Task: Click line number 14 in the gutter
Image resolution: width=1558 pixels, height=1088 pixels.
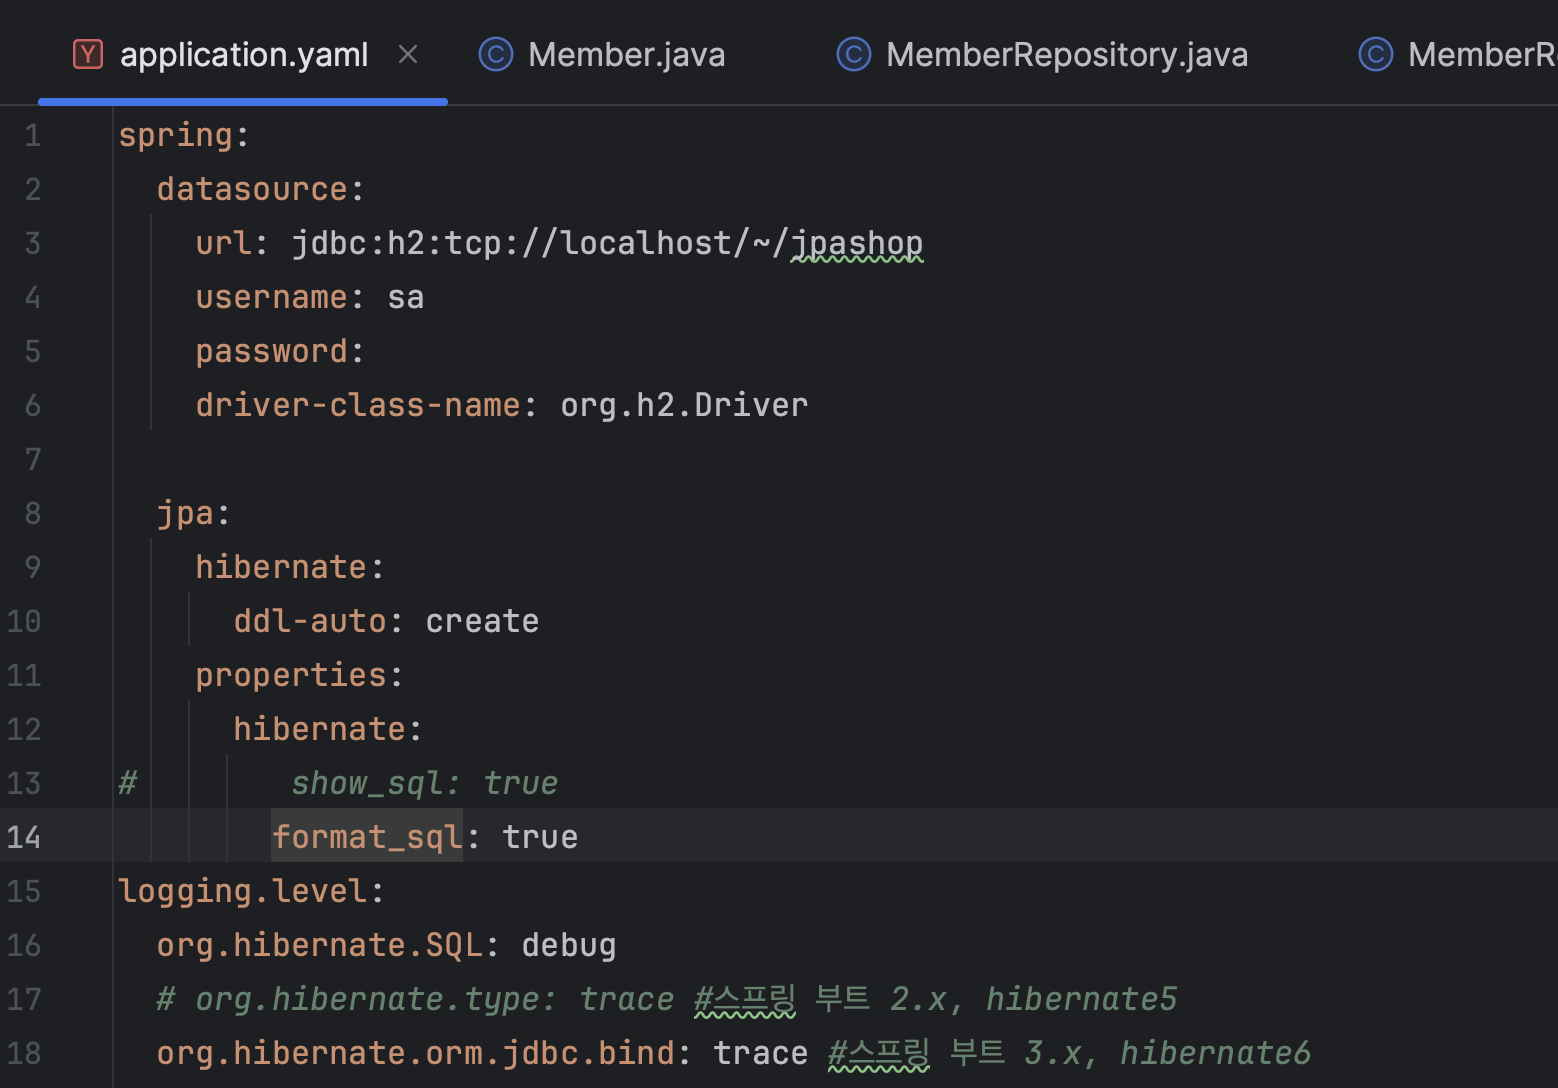Action: [x=24, y=837]
